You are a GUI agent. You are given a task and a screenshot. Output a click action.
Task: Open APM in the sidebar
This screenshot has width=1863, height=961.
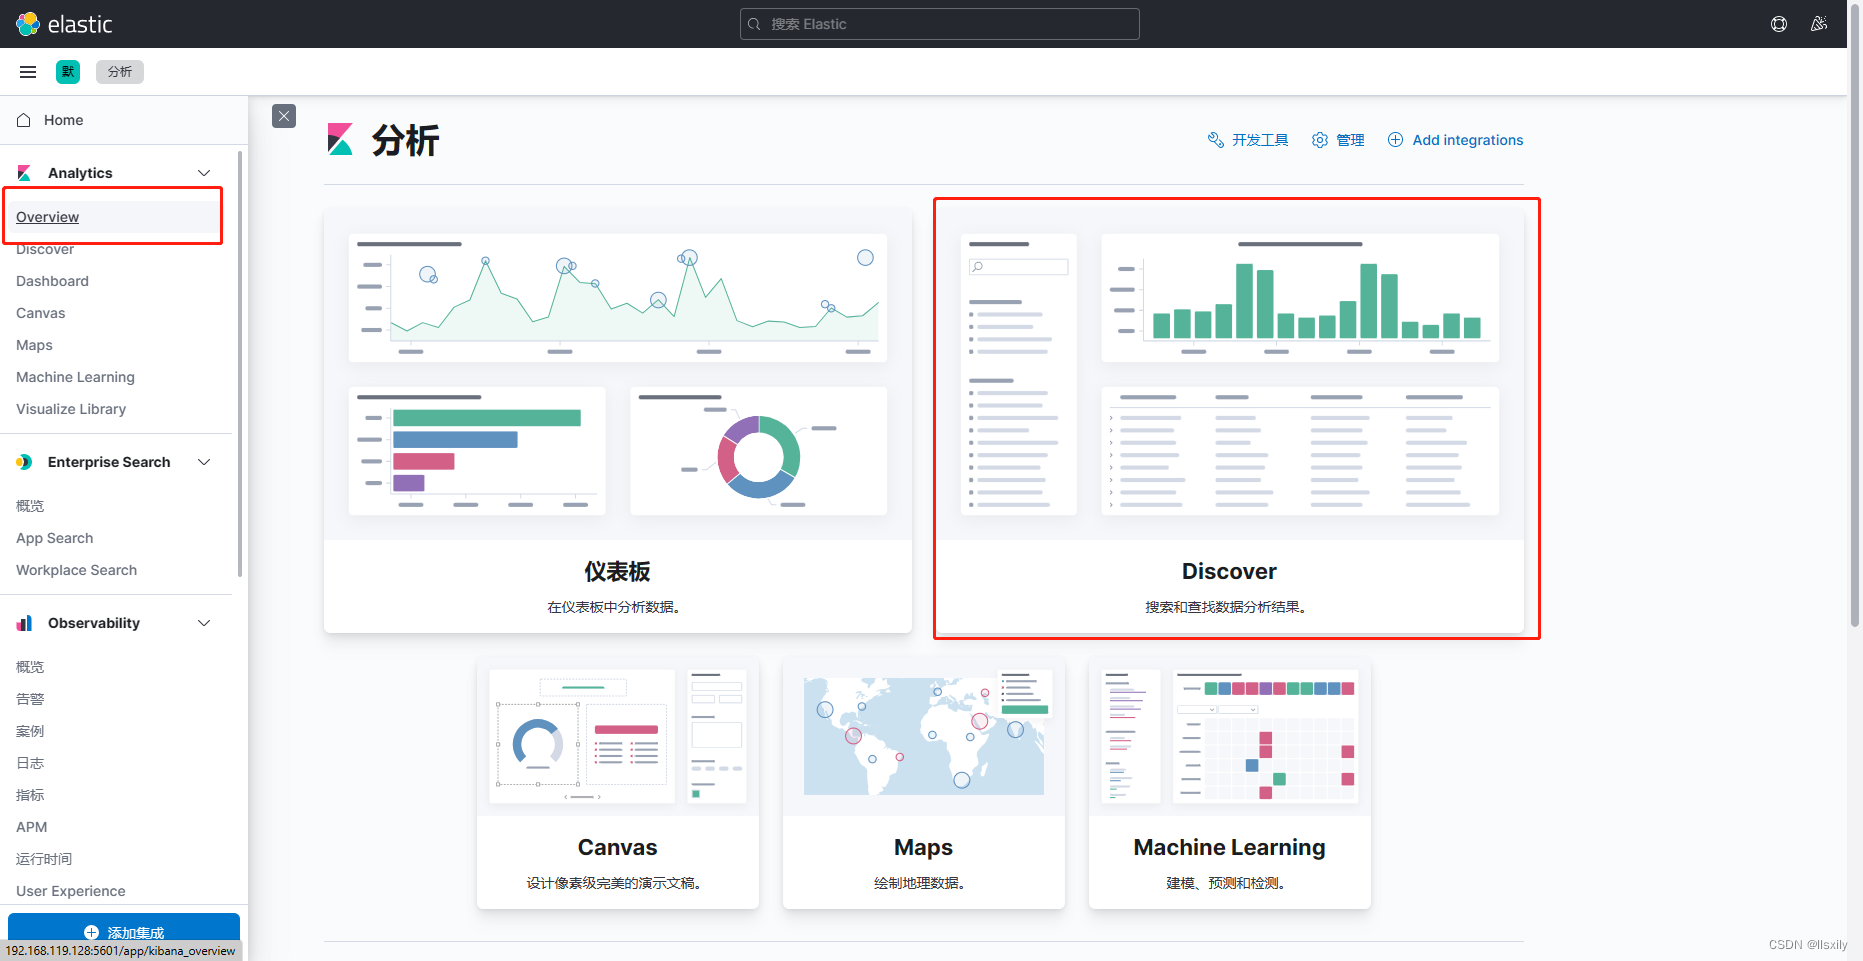pos(31,827)
